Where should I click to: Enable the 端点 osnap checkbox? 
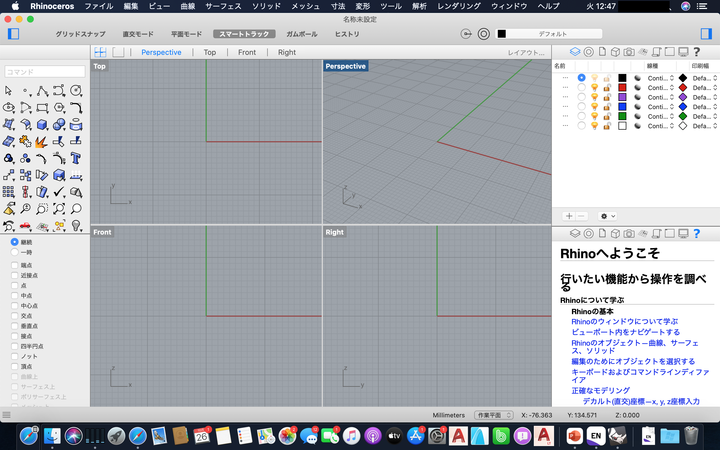tap(14, 265)
